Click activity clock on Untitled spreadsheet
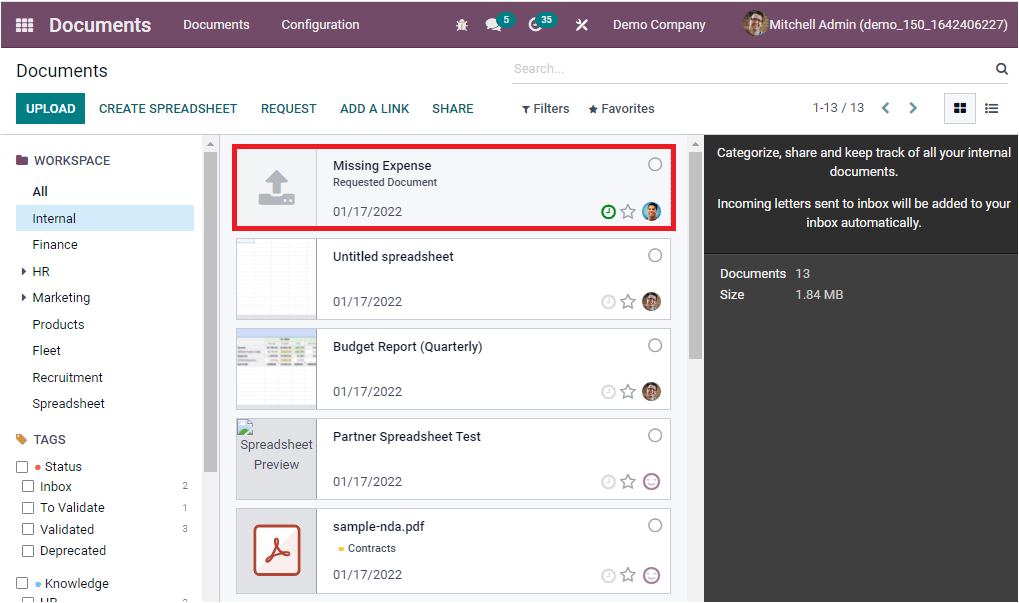This screenshot has width=1019, height=603. click(x=608, y=302)
